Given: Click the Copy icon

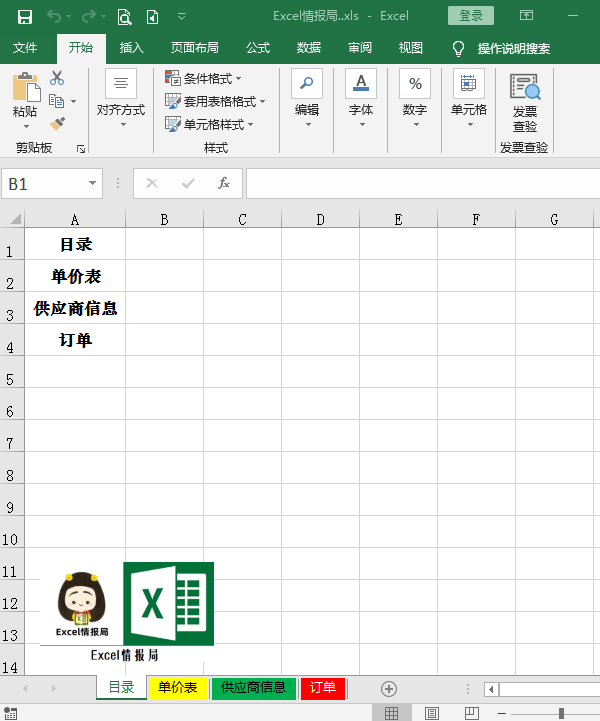Looking at the screenshot, I should pos(56,101).
